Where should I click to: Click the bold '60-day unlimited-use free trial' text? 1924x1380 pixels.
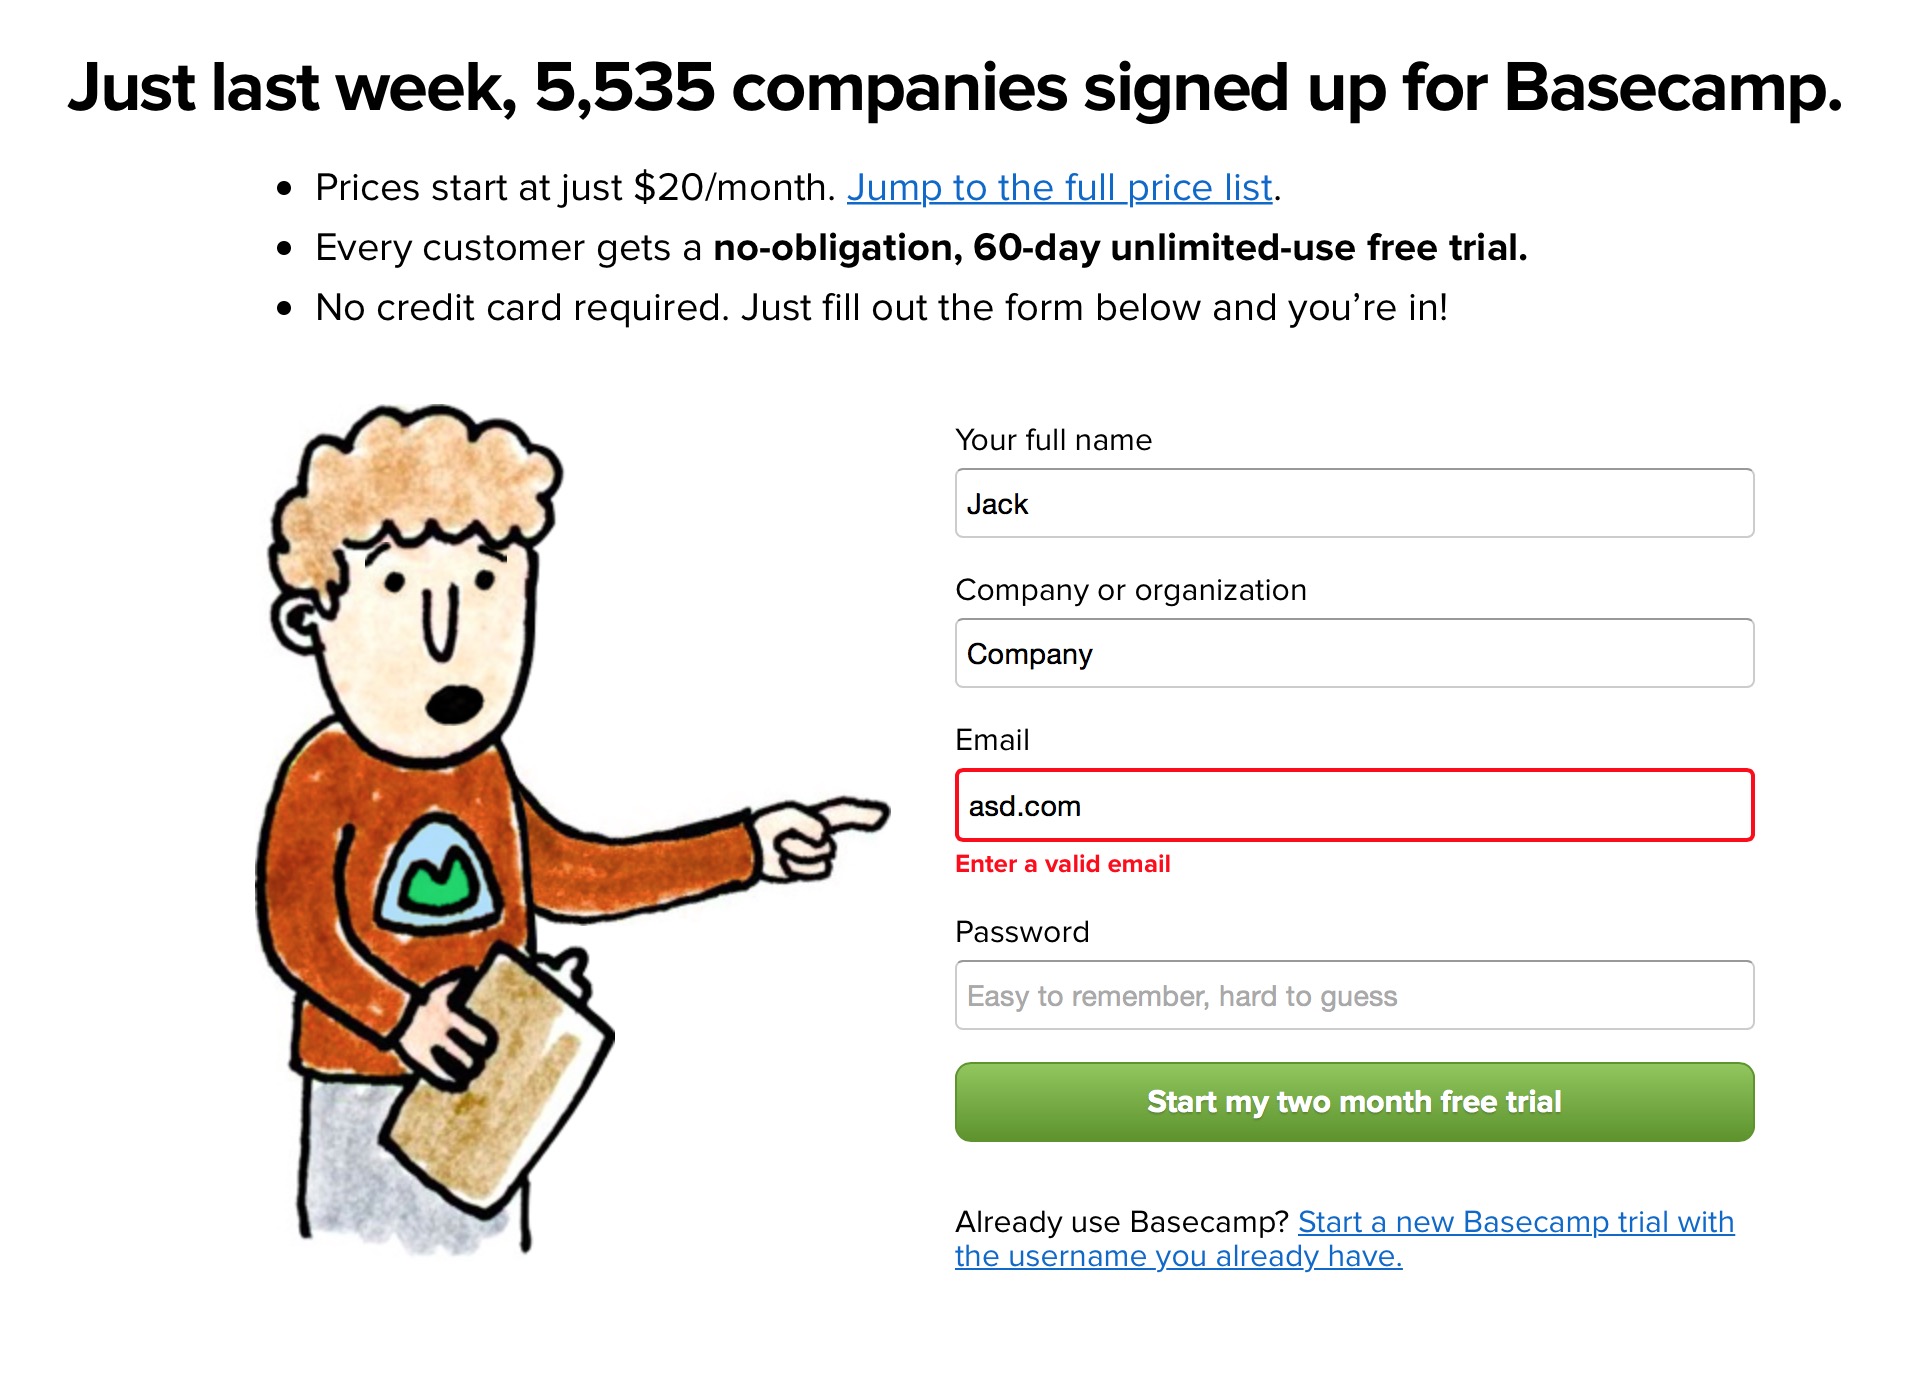tap(1120, 248)
